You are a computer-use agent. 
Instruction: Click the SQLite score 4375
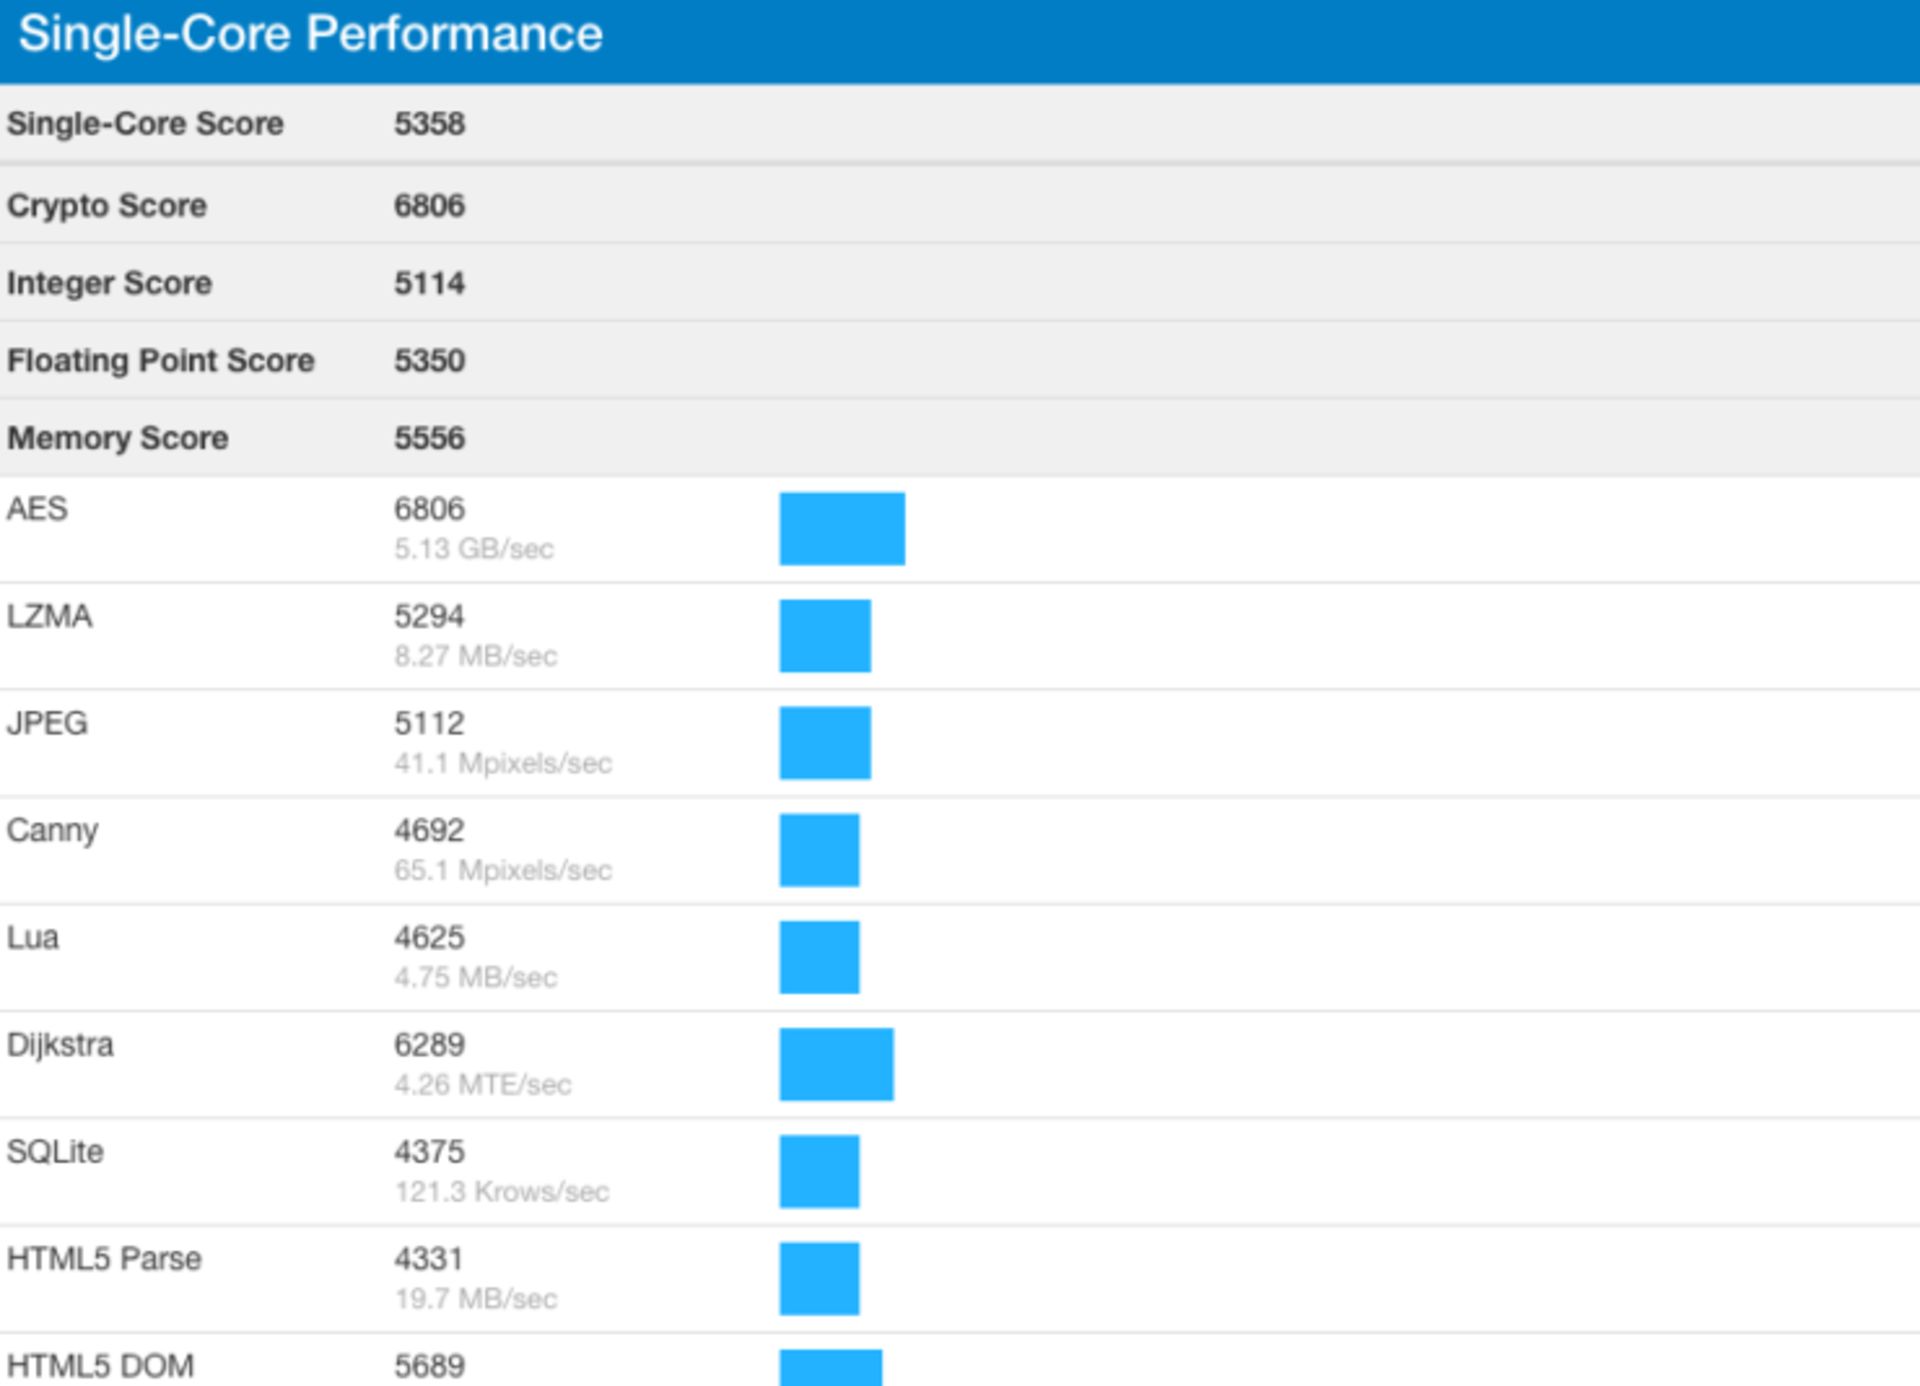pyautogui.click(x=428, y=1152)
